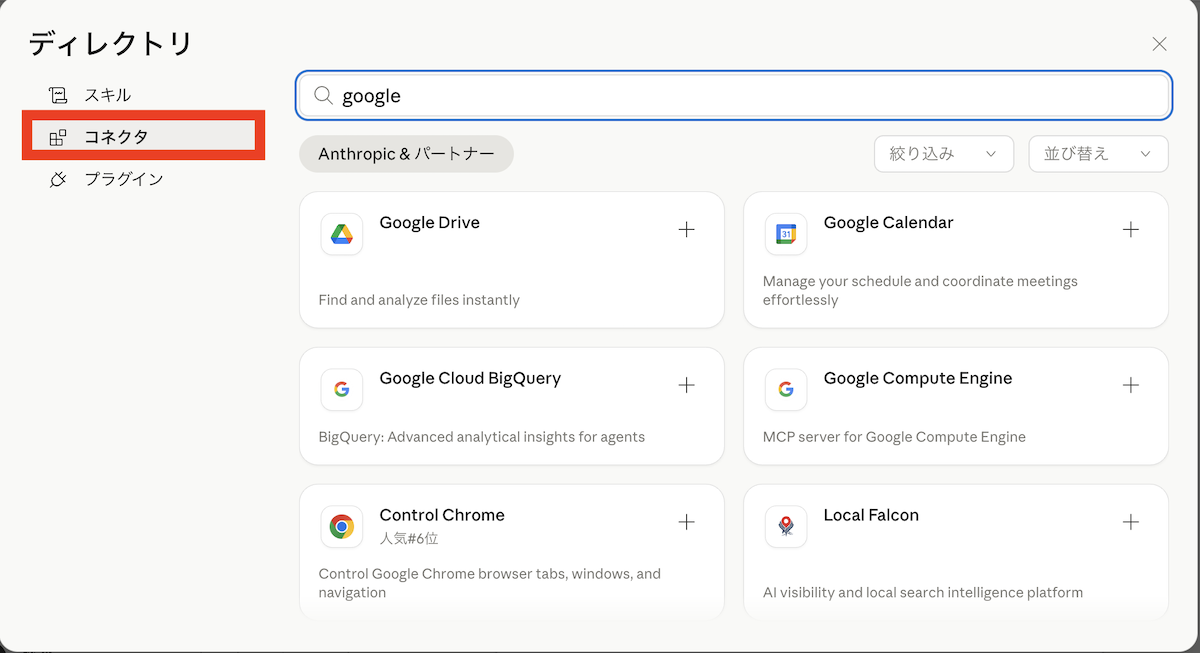Click the Local Falcon pin icon

[x=786, y=526]
